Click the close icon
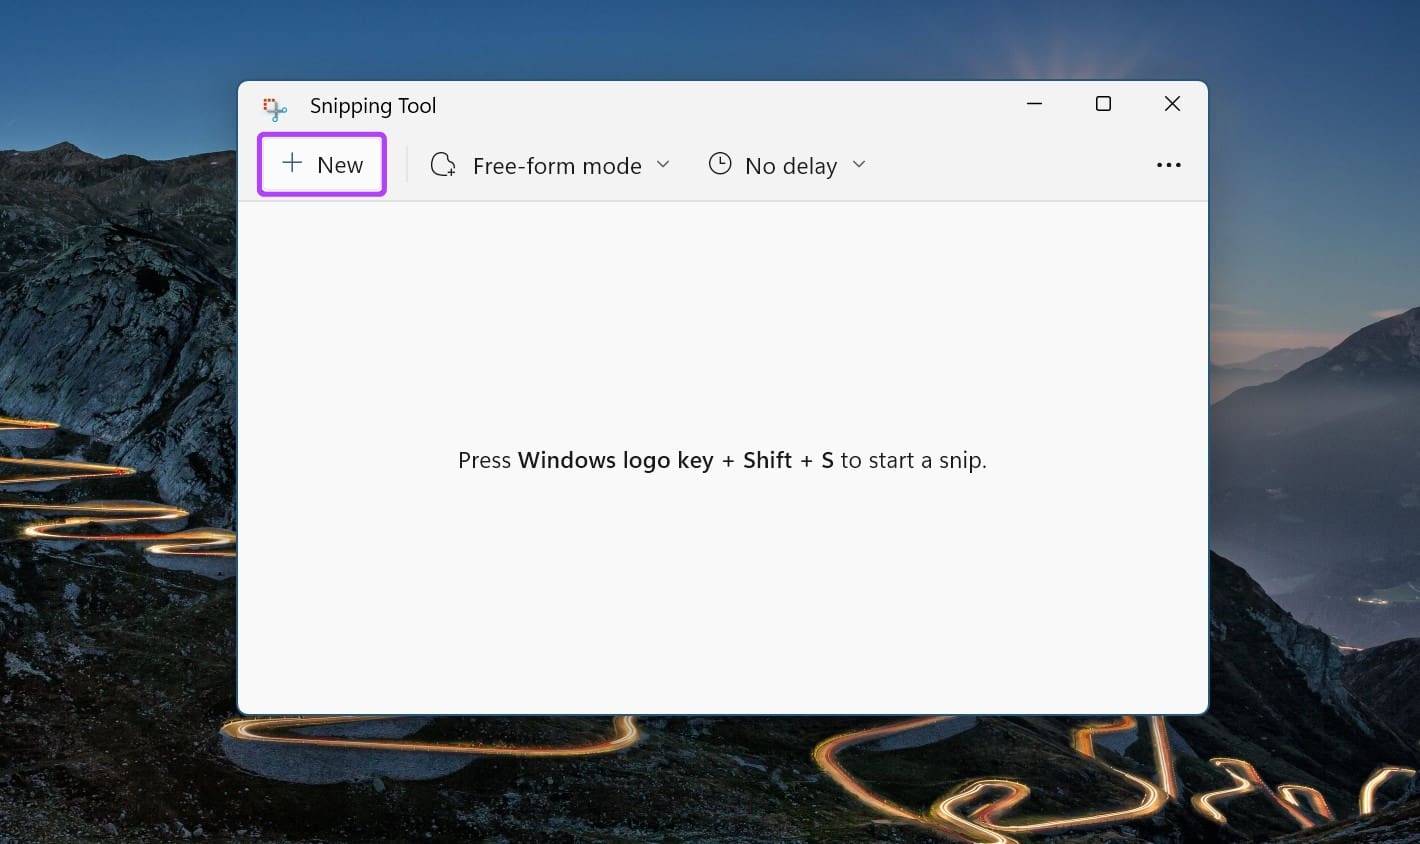 [1172, 103]
